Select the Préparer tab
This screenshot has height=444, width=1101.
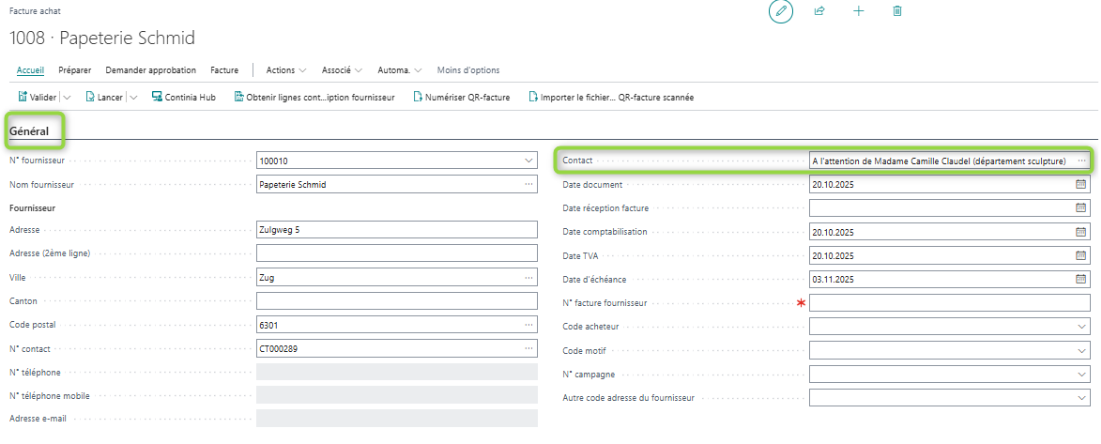(x=74, y=70)
